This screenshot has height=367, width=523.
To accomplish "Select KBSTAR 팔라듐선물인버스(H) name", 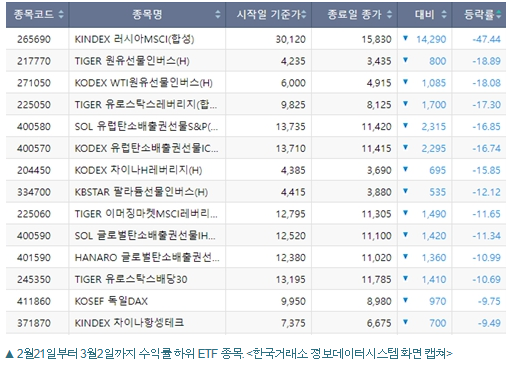I will tap(141, 192).
